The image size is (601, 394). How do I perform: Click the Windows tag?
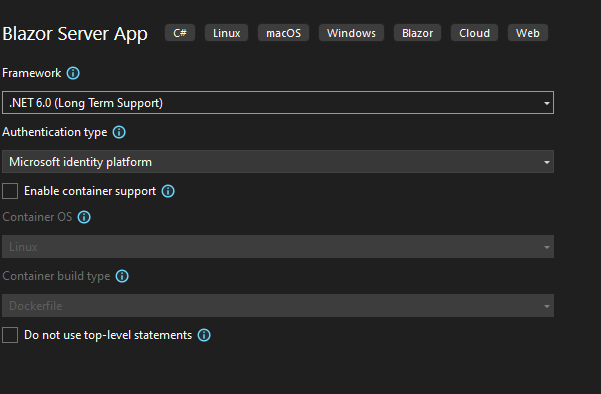click(351, 33)
